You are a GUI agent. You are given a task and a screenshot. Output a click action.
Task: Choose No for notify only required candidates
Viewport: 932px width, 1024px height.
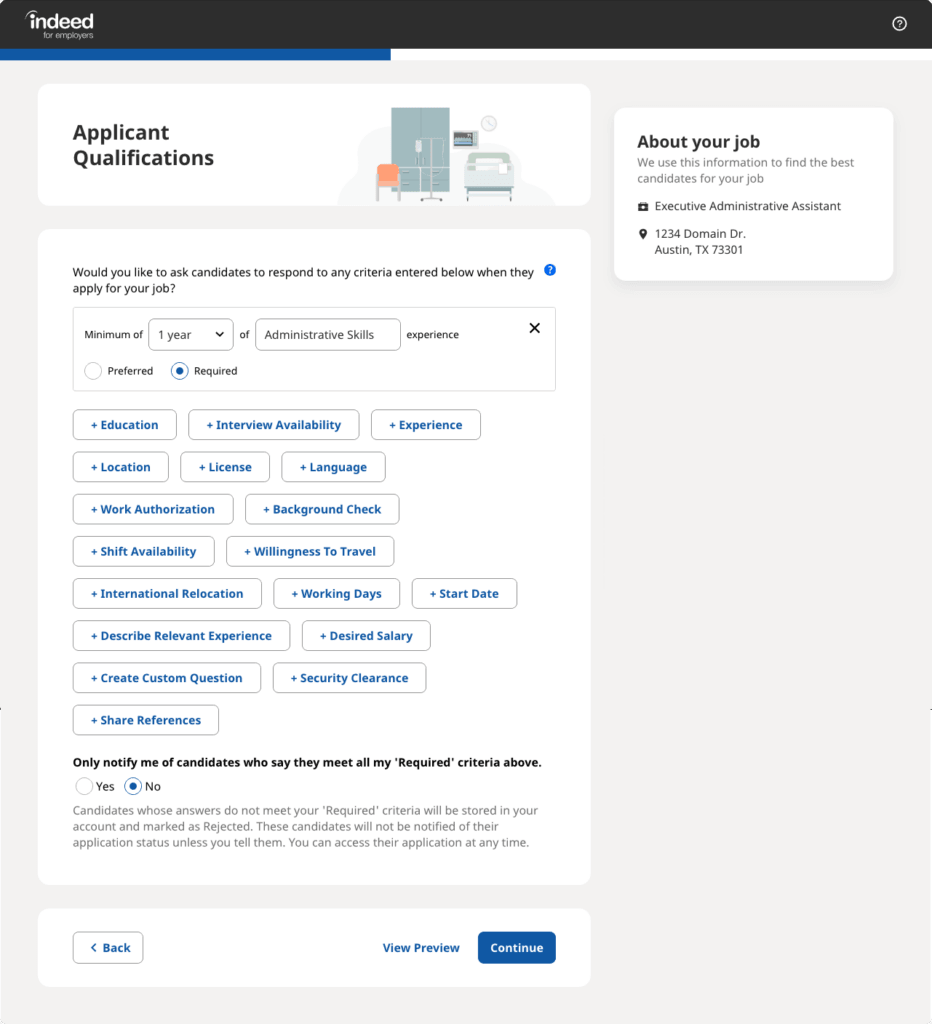[x=133, y=786]
